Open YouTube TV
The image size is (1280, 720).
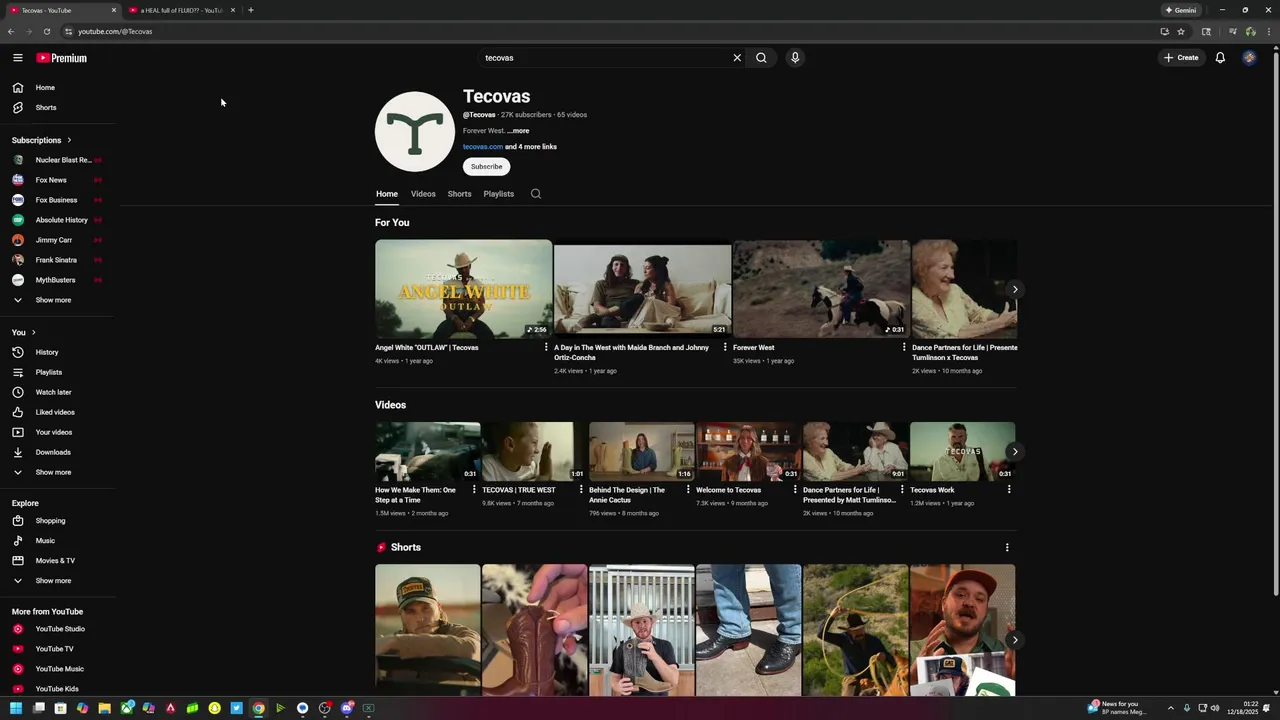click(x=54, y=649)
